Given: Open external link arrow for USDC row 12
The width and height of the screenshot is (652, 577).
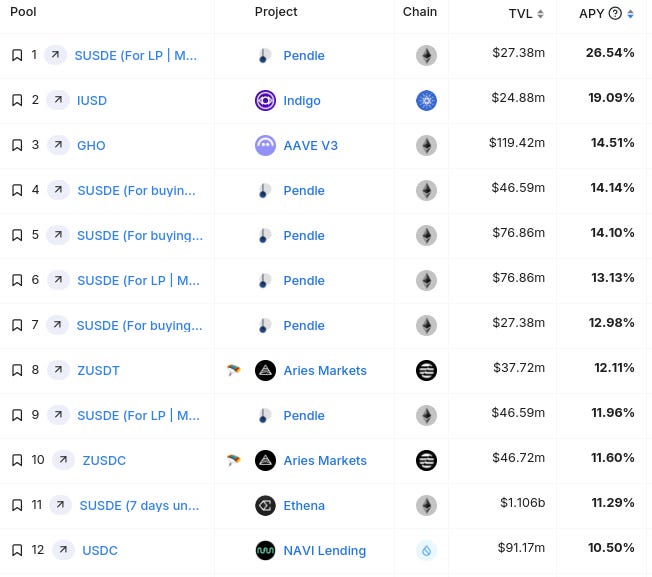Looking at the screenshot, I should click(x=63, y=550).
